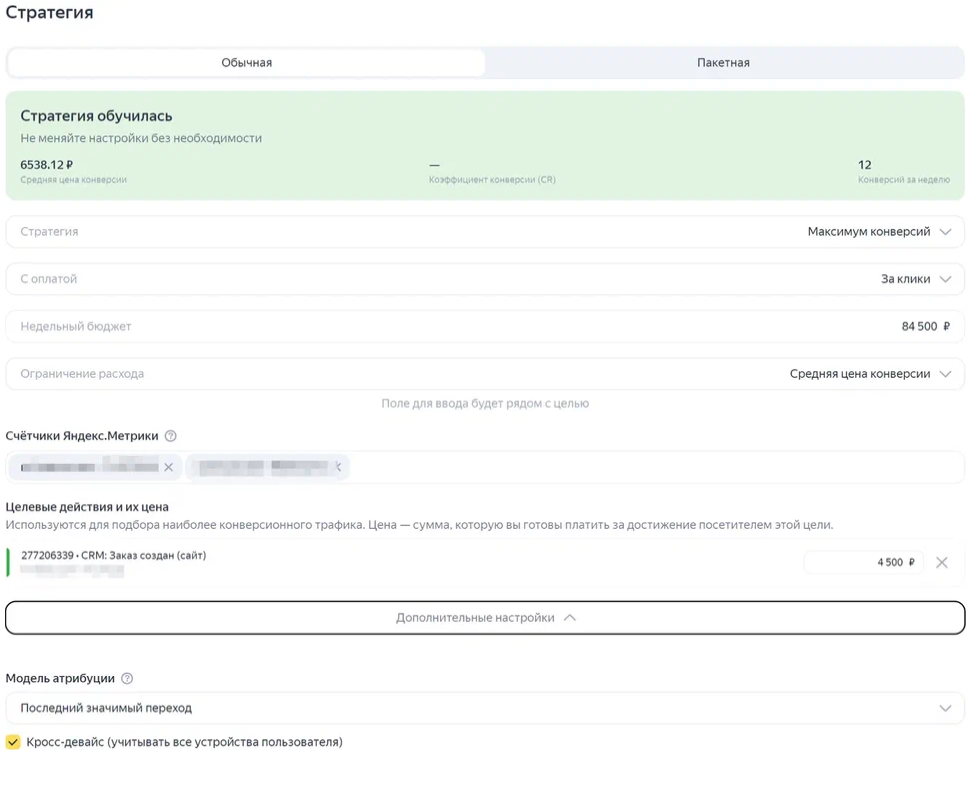Image resolution: width=974 pixels, height=785 pixels.
Task: Click the chevron next to Максимум конверсий
Action: tap(945, 232)
